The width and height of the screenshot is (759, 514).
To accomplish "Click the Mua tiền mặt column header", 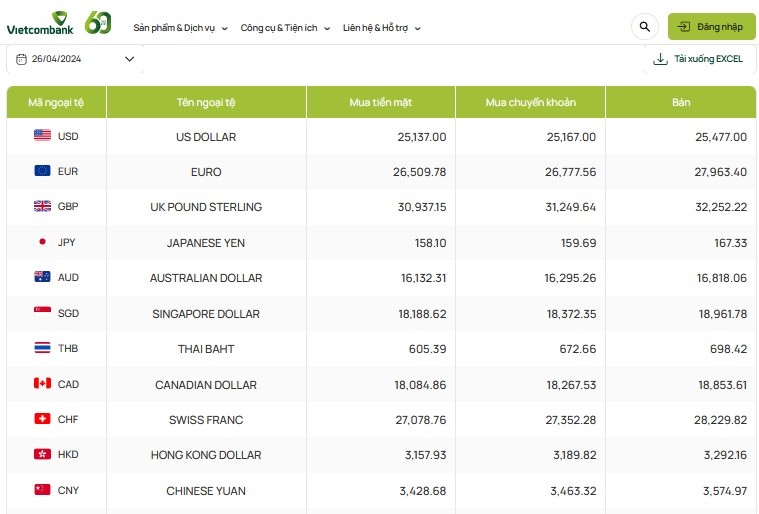I will tap(380, 102).
